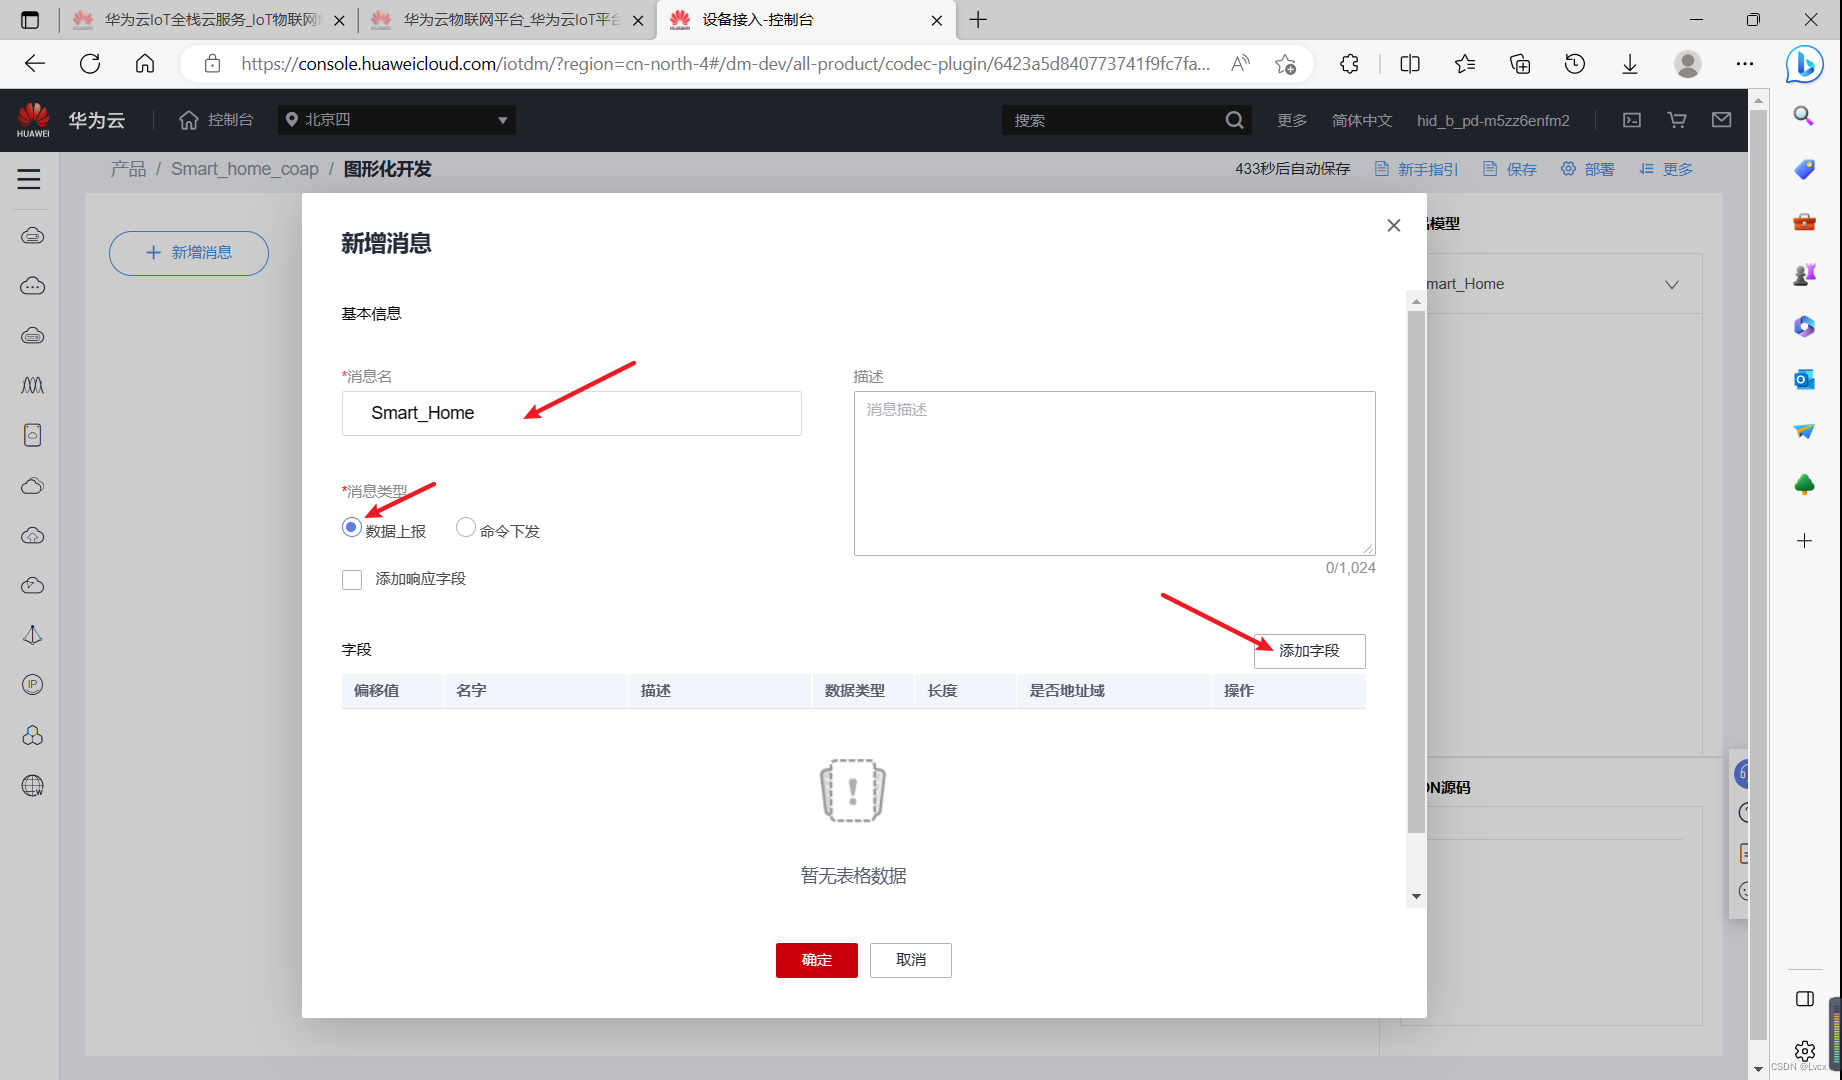
Task: Go to Smart_home_coap breadcrumb
Action: pos(245,169)
